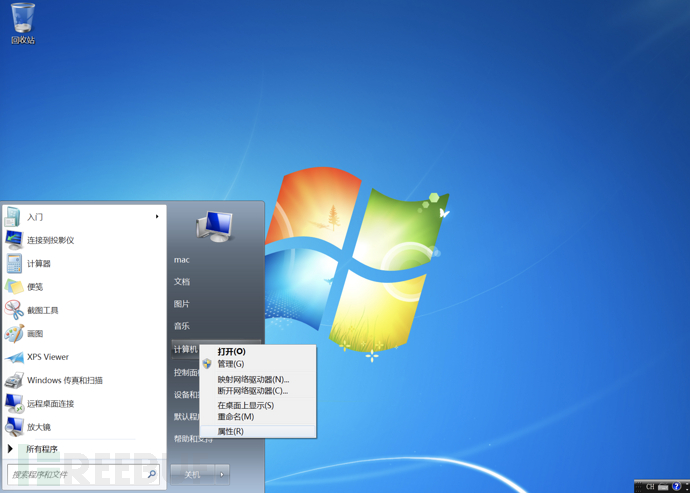
Task: Click the Getting Started (入门) icon
Action: 13,217
